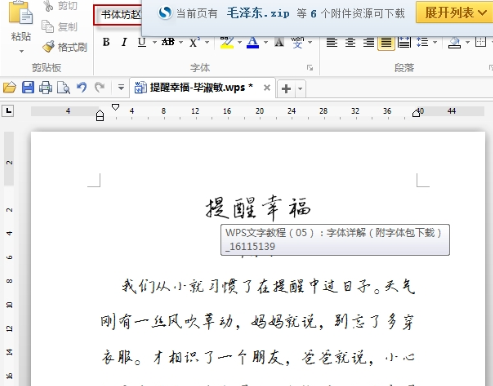Select the Format Painter (格式刷) brush
Image resolution: width=493 pixels, height=386 pixels.
49,47
